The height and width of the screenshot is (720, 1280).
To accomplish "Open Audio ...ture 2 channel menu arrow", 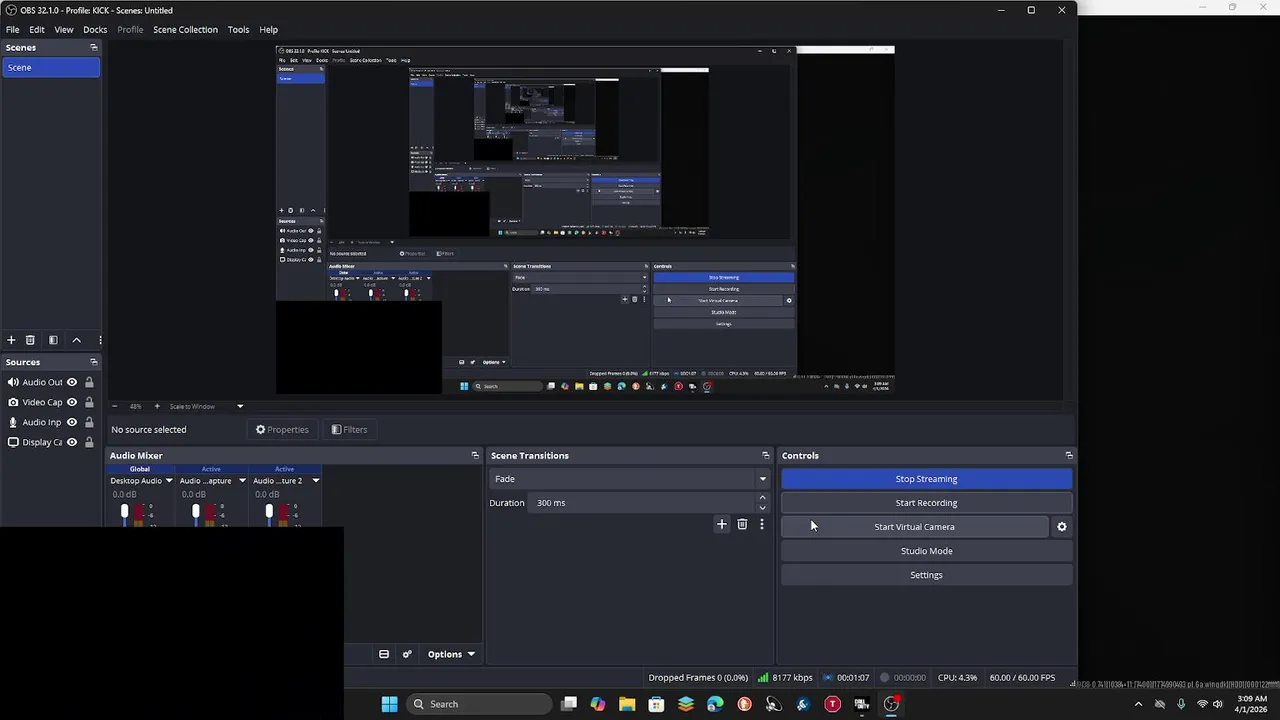I will (315, 481).
